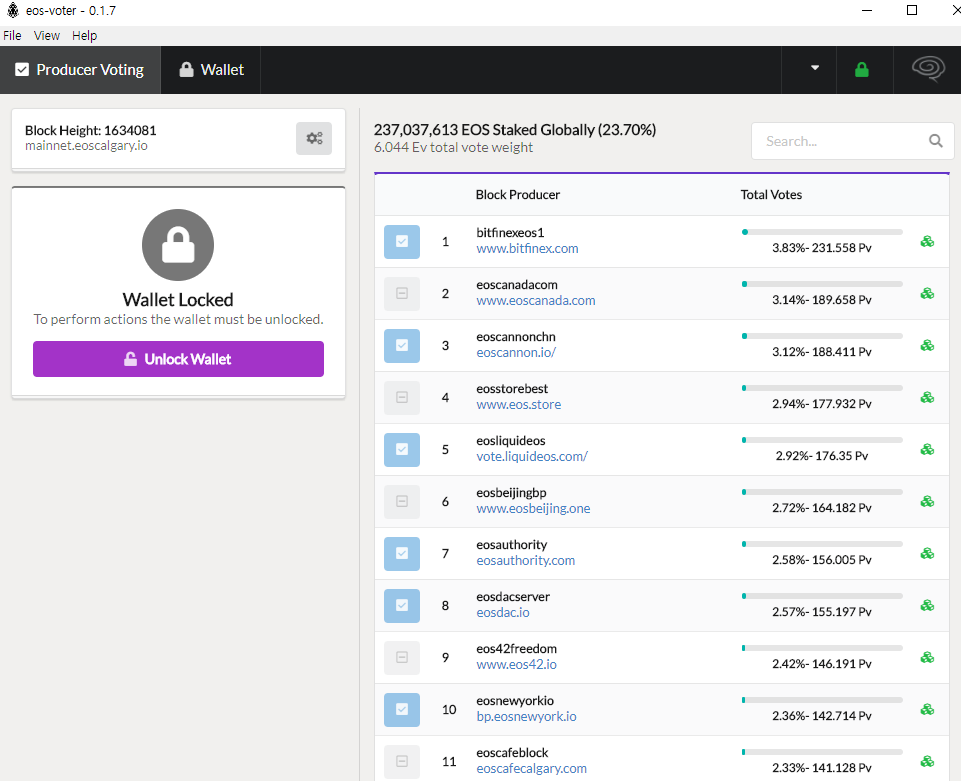
Task: Open vote.liquideos.com/ link
Action: tap(532, 457)
